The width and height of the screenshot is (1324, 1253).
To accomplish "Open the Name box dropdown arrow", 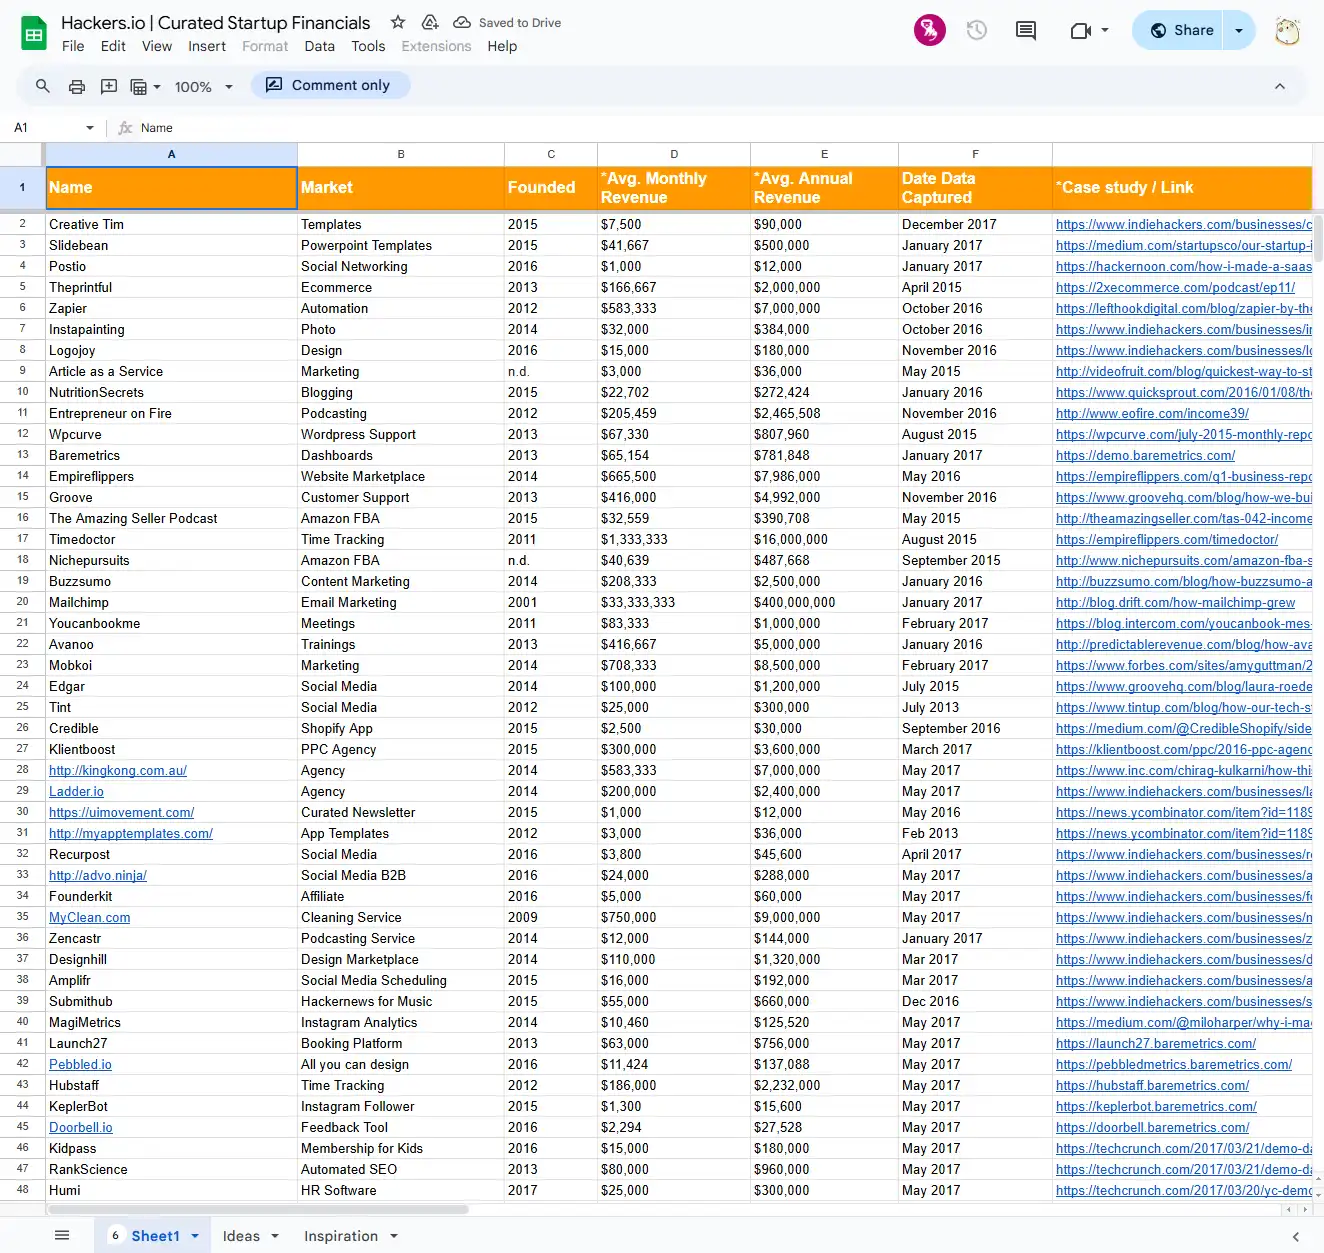I will (x=90, y=128).
